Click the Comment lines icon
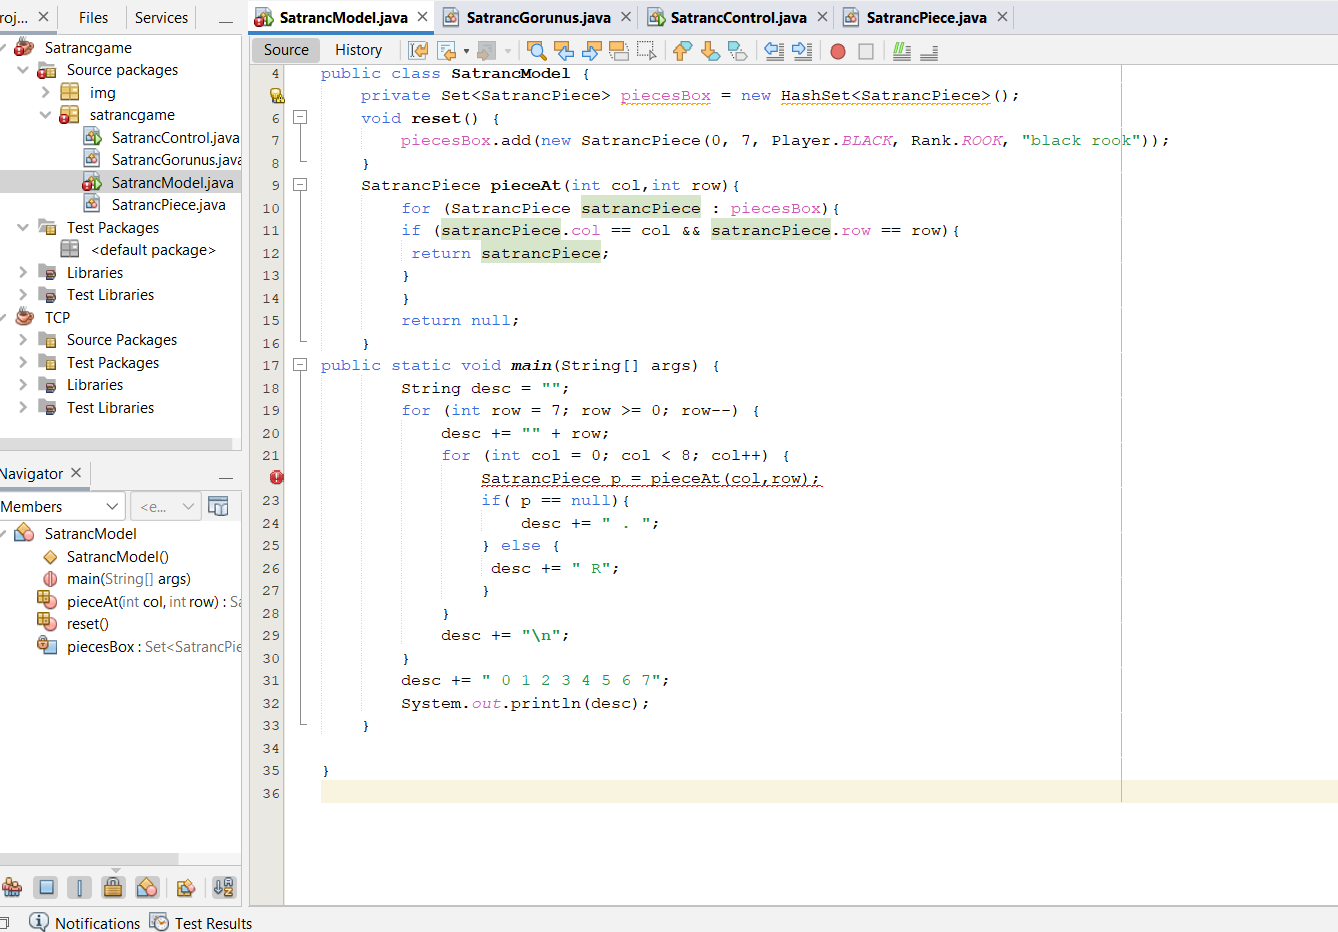 901,51
